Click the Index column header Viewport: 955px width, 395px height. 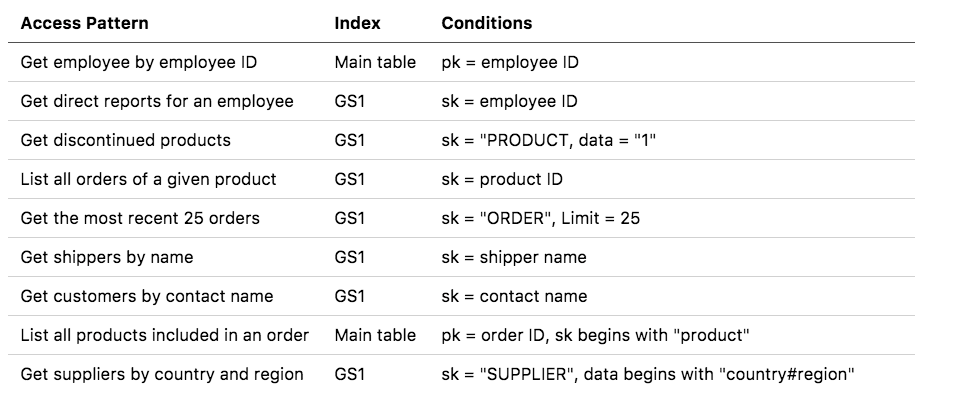tap(358, 23)
